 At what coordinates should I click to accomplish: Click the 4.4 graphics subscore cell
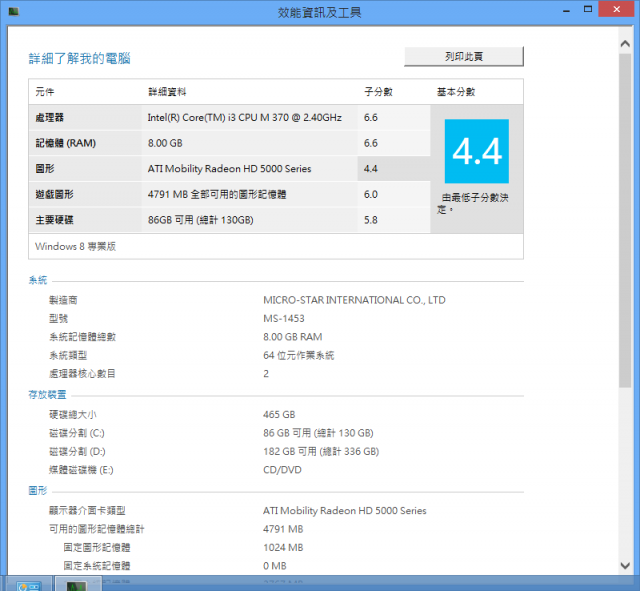(371, 169)
